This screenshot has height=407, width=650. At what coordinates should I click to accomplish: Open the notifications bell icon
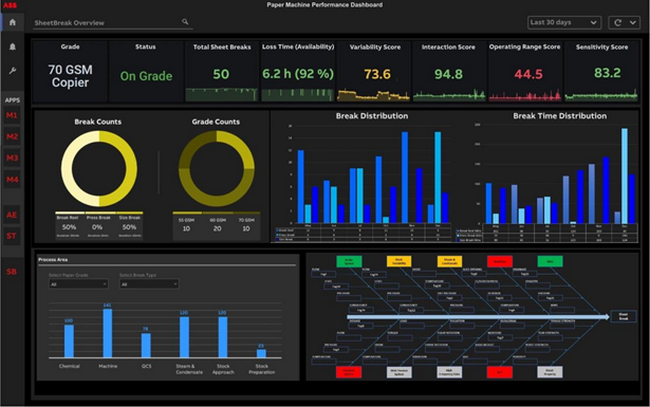coord(12,47)
